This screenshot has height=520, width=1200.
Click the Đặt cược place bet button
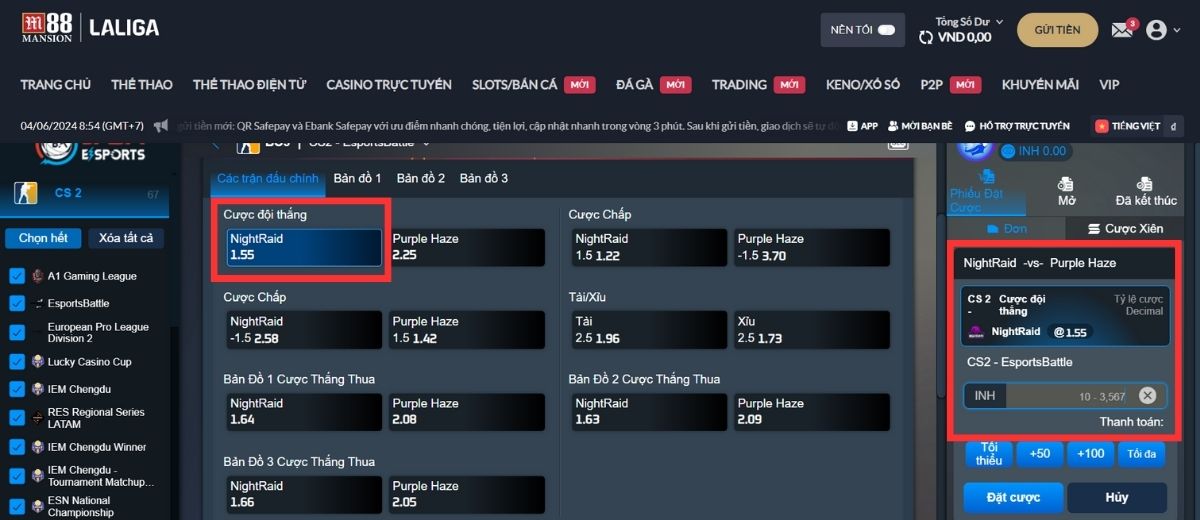[1013, 497]
